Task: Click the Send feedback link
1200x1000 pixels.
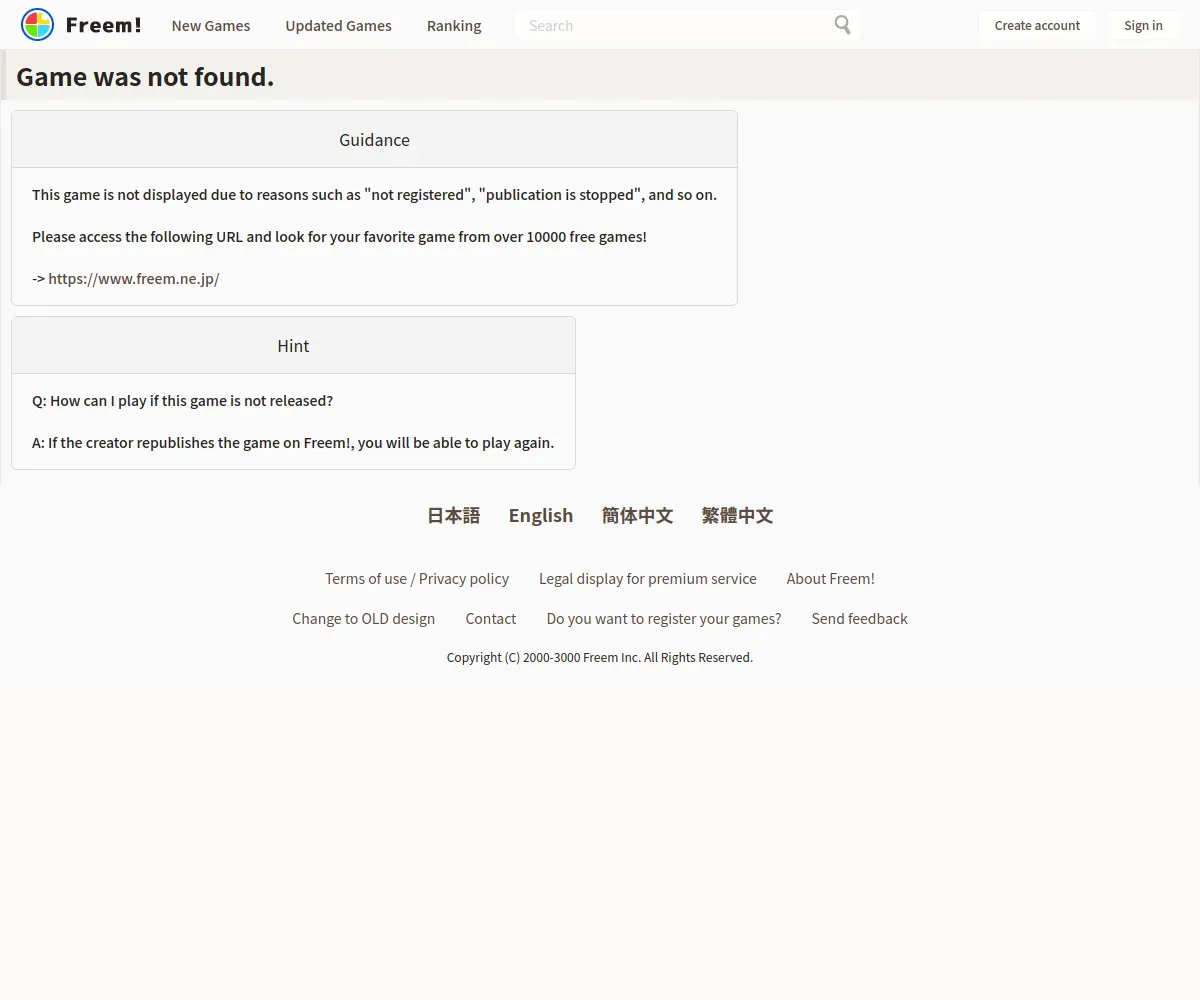Action: pos(860,619)
